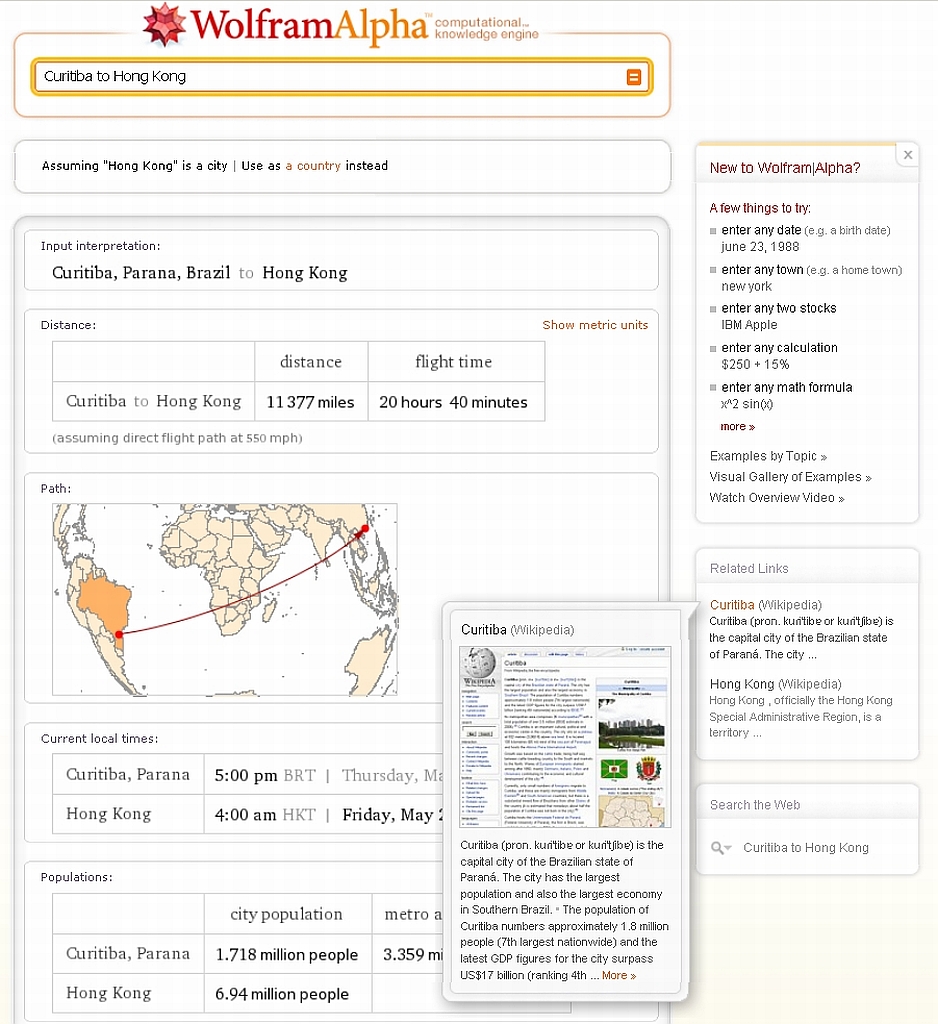Viewport: 938px width, 1024px height.
Task: Watch Overview Video link
Action: pyautogui.click(x=776, y=498)
